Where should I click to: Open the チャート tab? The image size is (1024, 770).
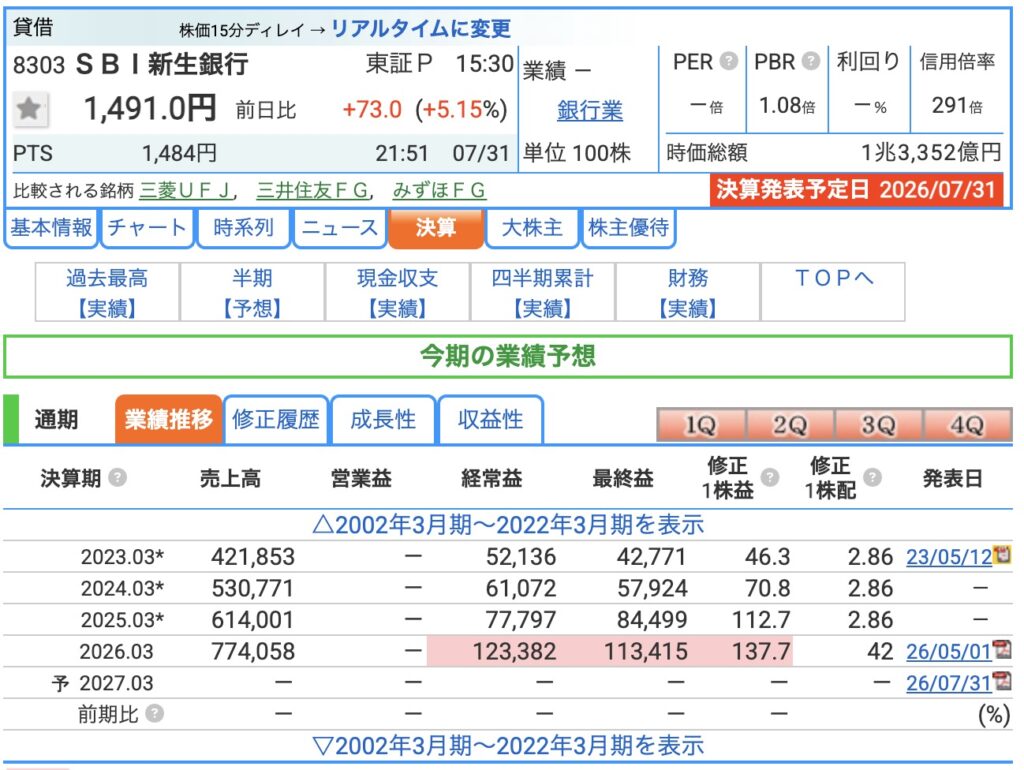click(x=147, y=228)
